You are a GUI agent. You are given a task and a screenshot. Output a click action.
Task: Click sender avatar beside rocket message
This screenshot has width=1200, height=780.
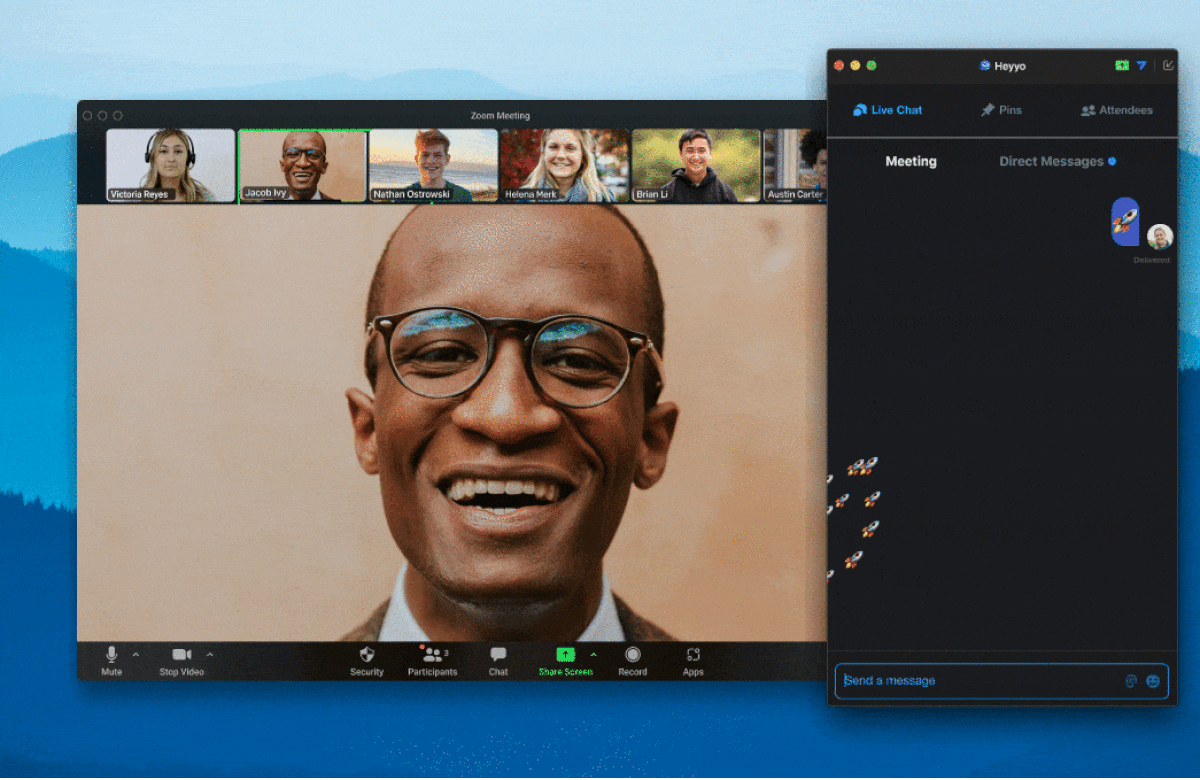(x=1159, y=237)
